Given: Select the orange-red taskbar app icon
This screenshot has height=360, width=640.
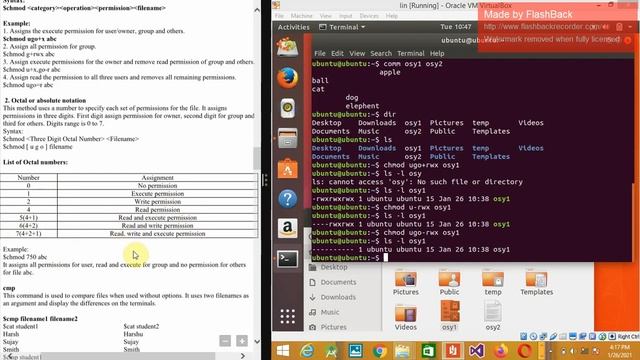Looking at the screenshot, I should (452, 351).
